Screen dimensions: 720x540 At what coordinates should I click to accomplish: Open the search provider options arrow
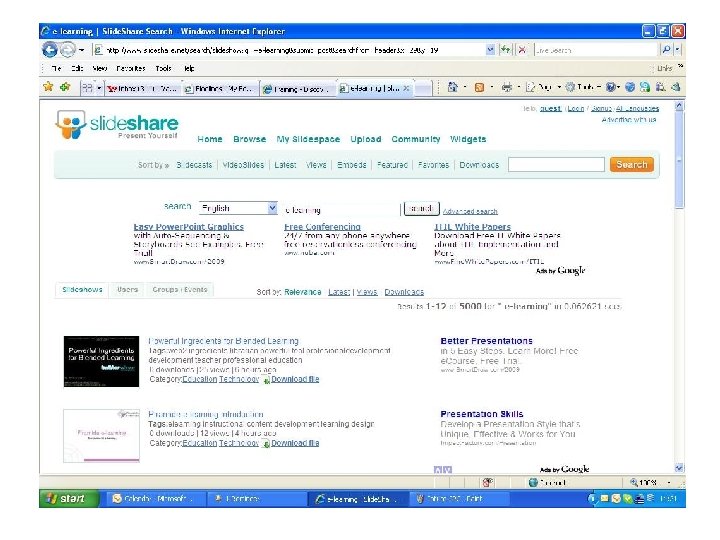coord(678,50)
